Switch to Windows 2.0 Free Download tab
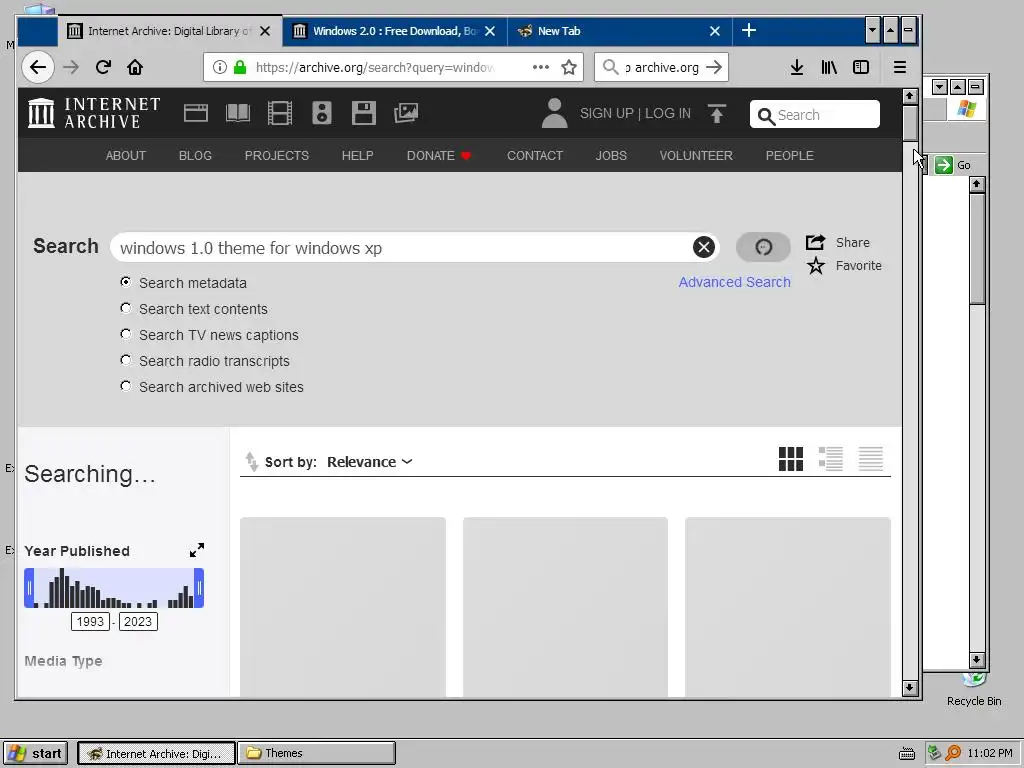 tap(394, 31)
